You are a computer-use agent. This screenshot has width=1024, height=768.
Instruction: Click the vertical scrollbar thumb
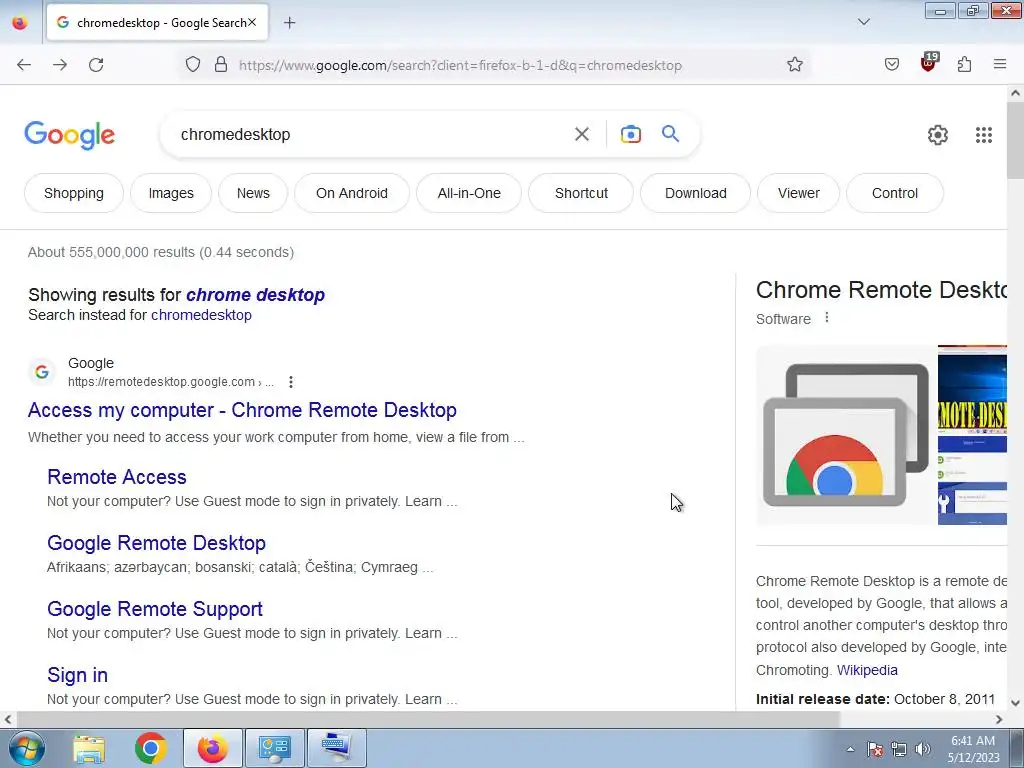point(1015,140)
